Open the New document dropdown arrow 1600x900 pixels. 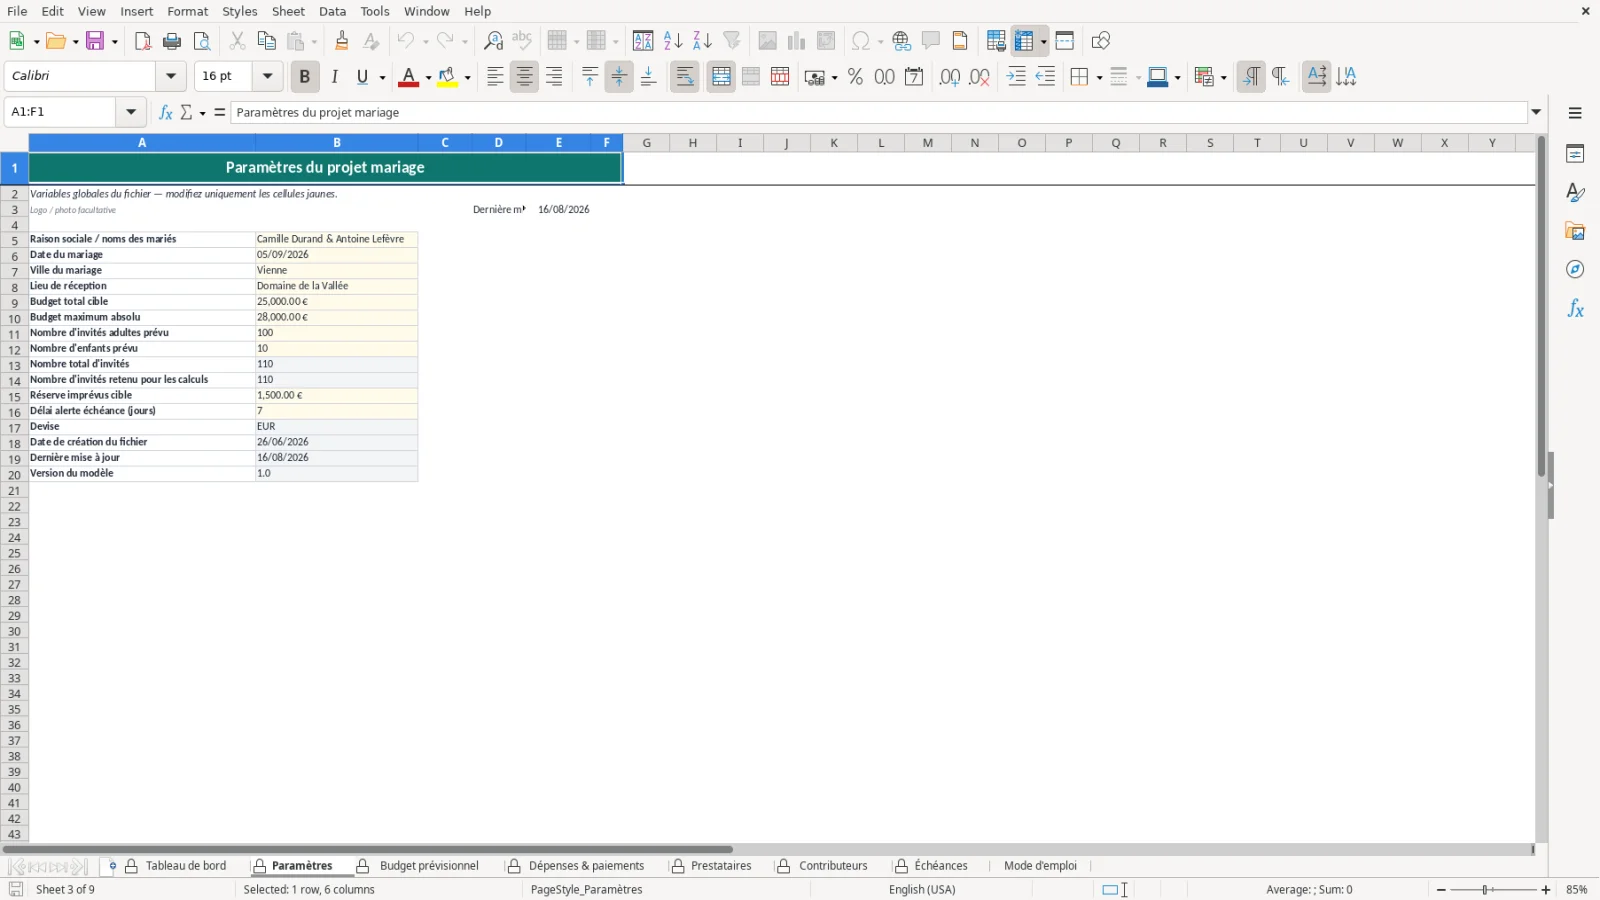coord(36,42)
